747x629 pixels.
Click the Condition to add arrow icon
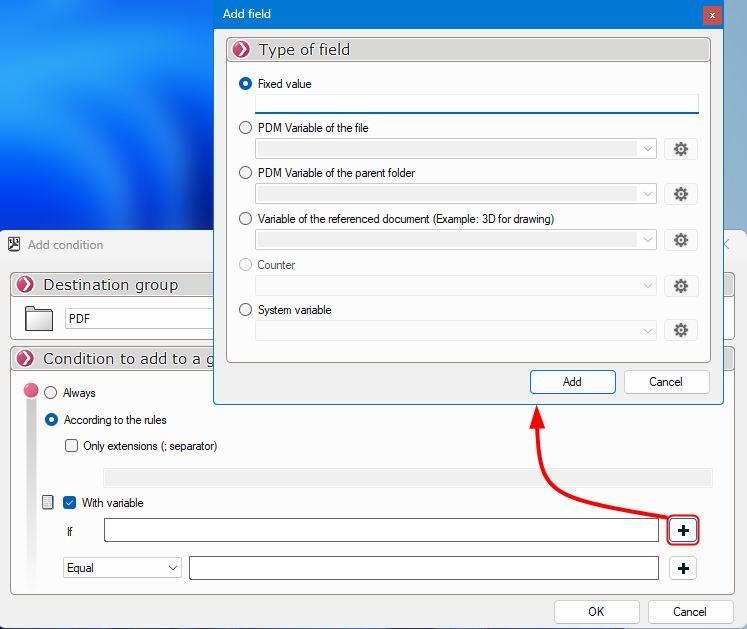point(25,358)
